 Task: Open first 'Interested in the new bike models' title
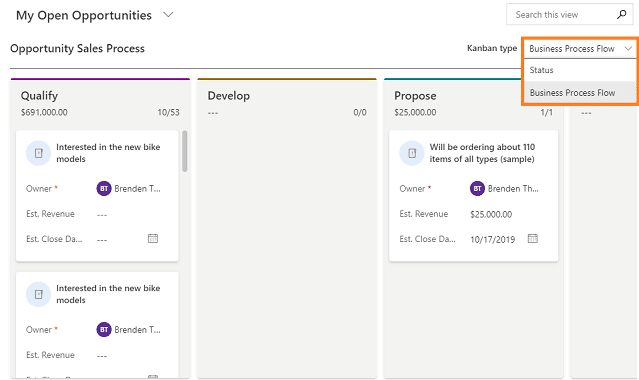click(x=108, y=153)
